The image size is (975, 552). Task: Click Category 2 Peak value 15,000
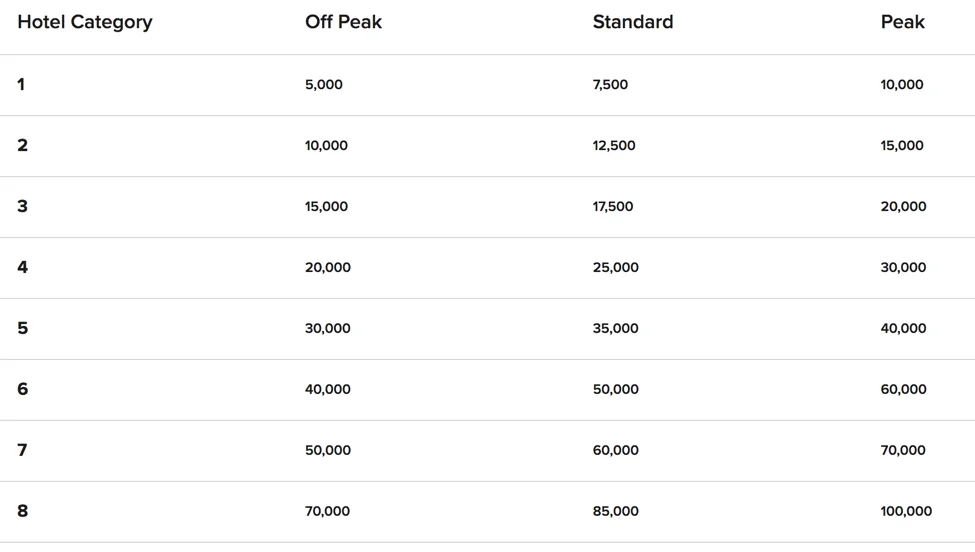point(901,146)
